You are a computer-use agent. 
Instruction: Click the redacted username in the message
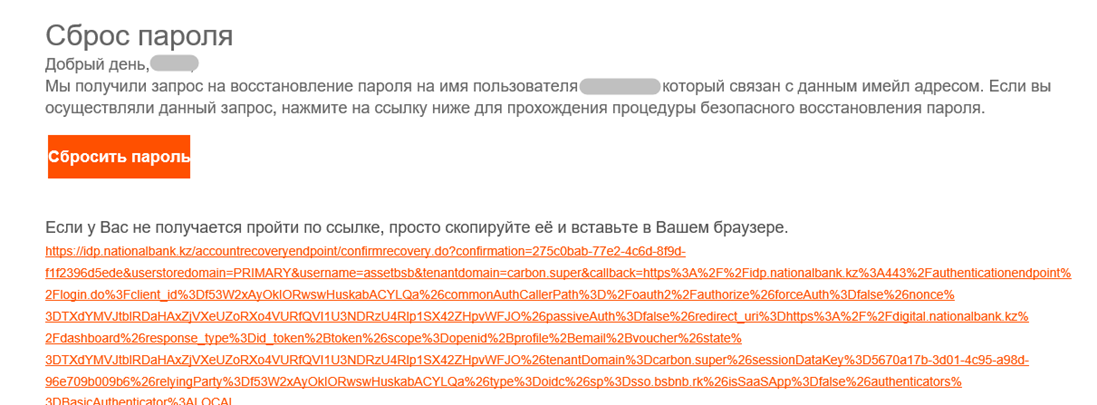(x=619, y=86)
